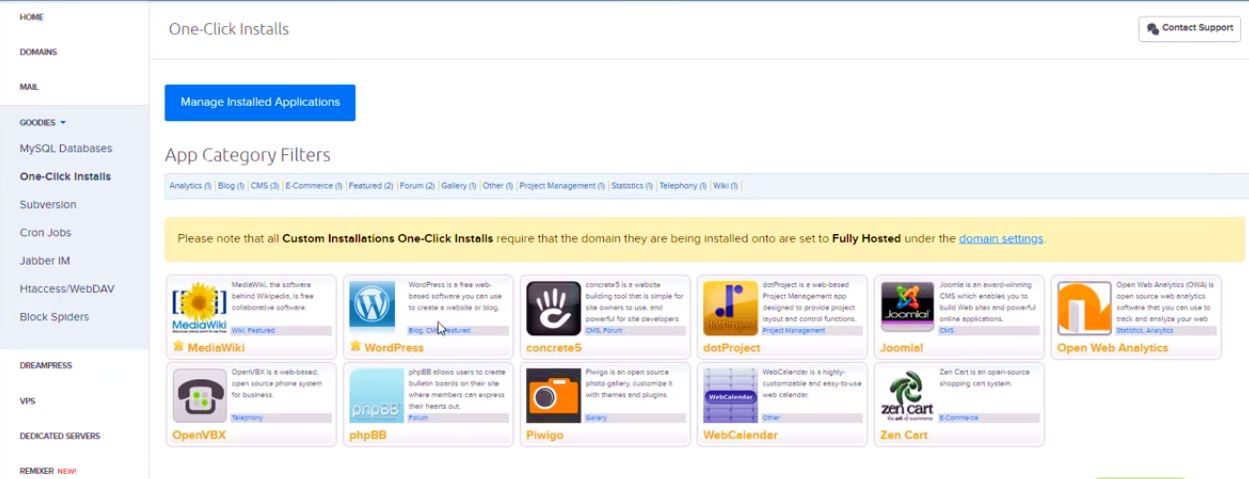The height and width of the screenshot is (479, 1249).
Task: Click the Piwigo title link
Action: pos(547,435)
